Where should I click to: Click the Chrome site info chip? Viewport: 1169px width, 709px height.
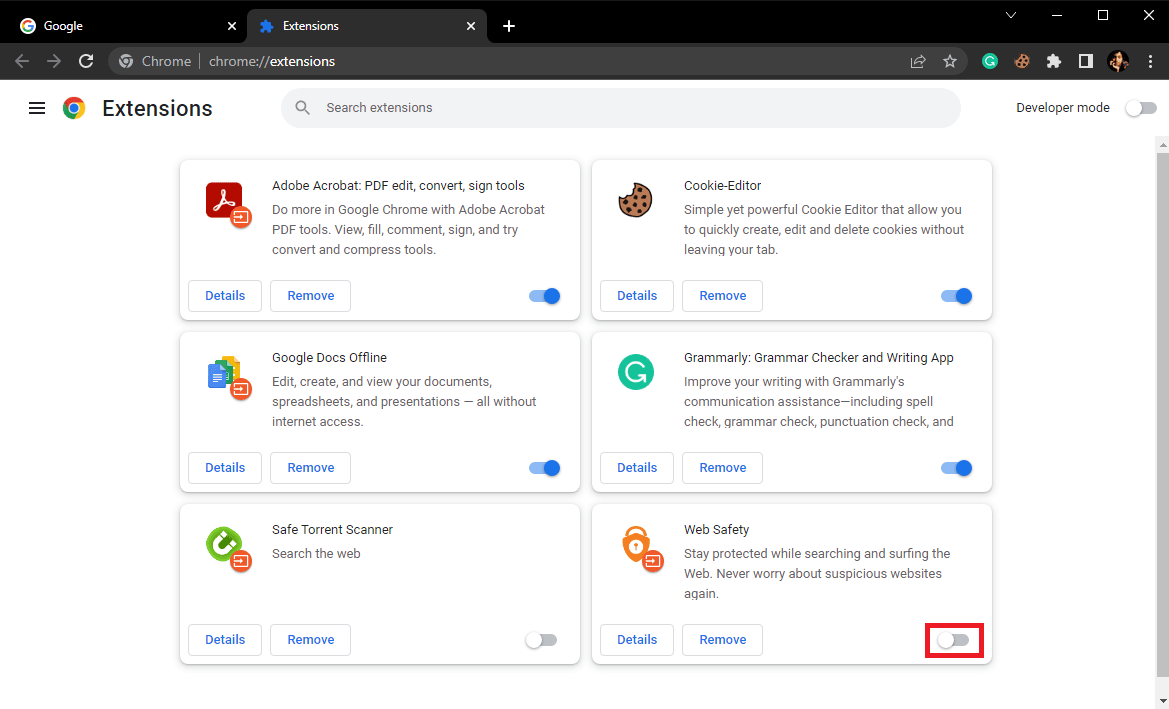pos(155,61)
